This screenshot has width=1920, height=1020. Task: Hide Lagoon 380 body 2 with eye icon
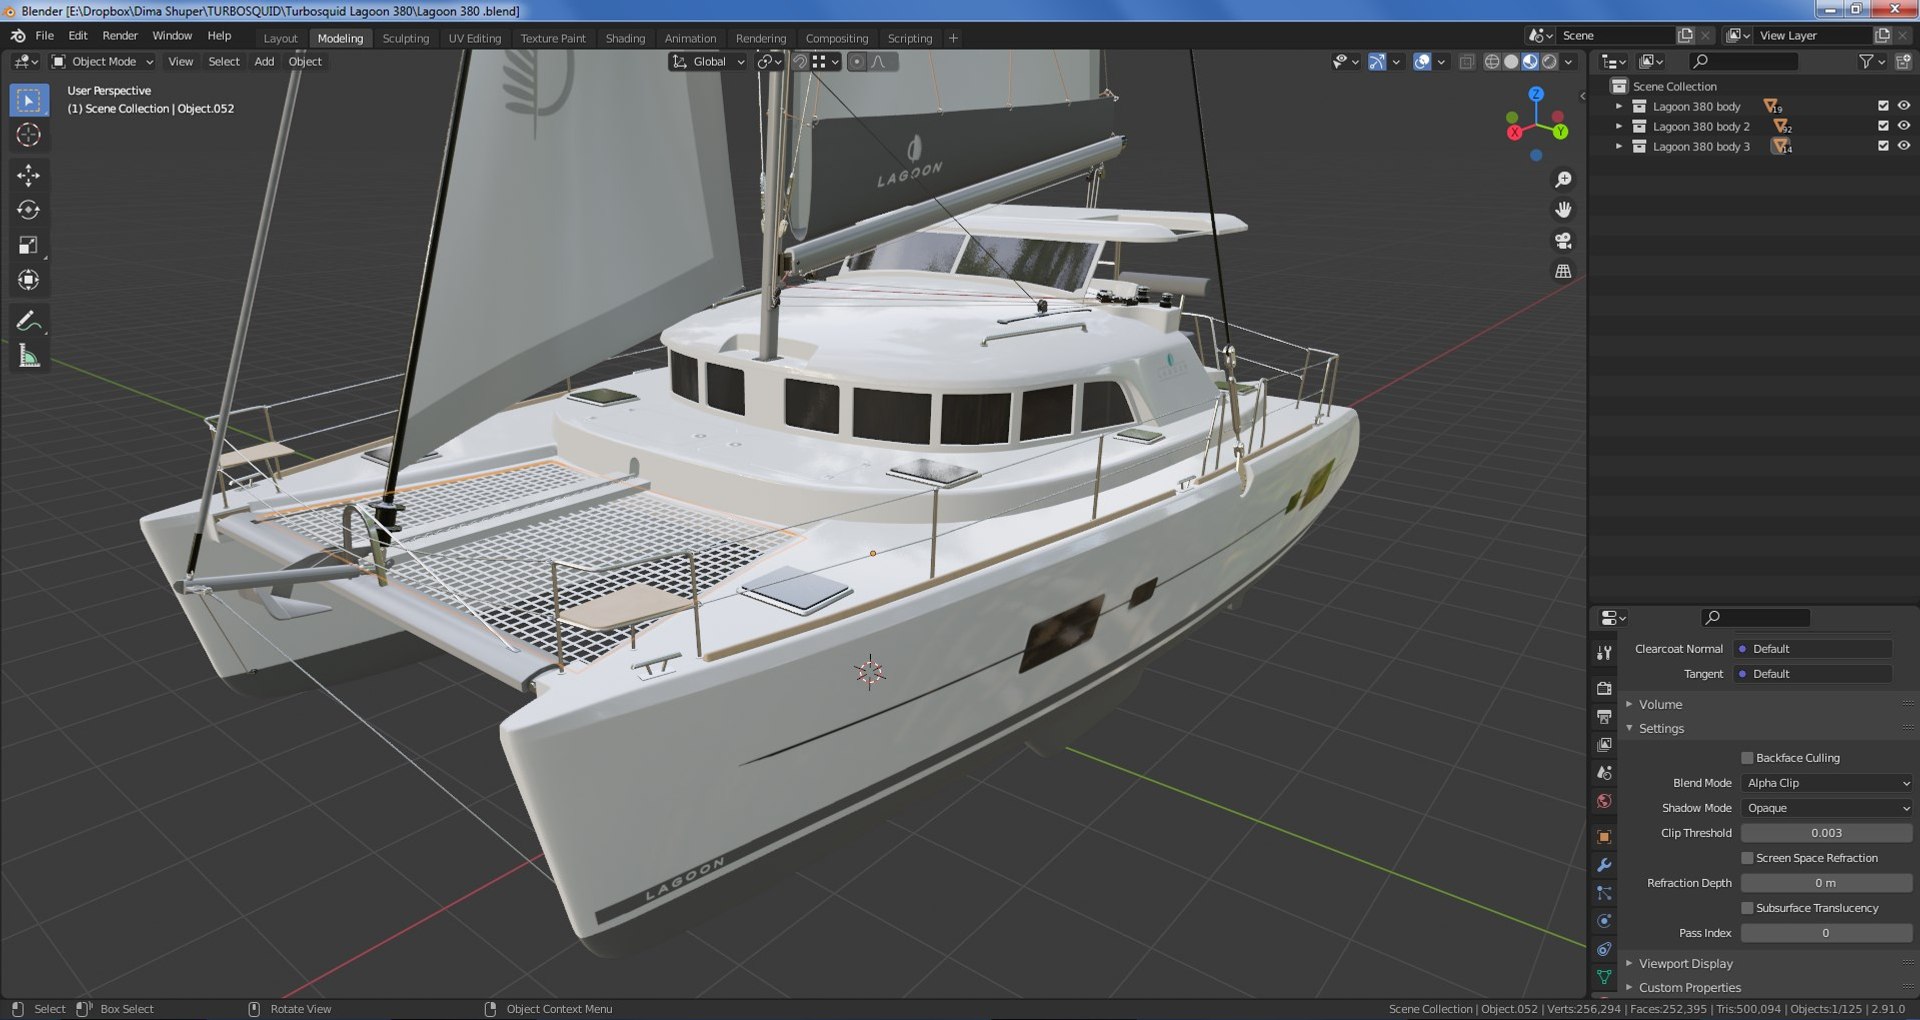tap(1904, 126)
